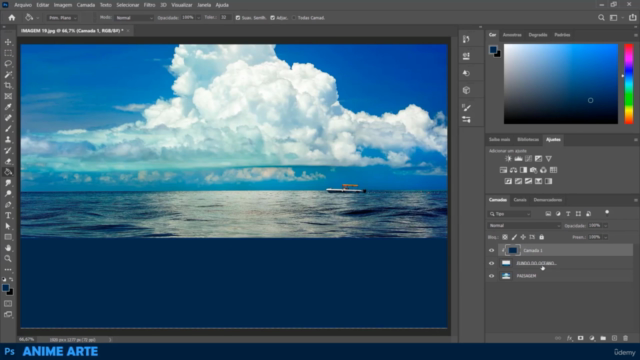Select the Lasso tool
Viewport: 640px width, 360px height.
(x=8, y=64)
